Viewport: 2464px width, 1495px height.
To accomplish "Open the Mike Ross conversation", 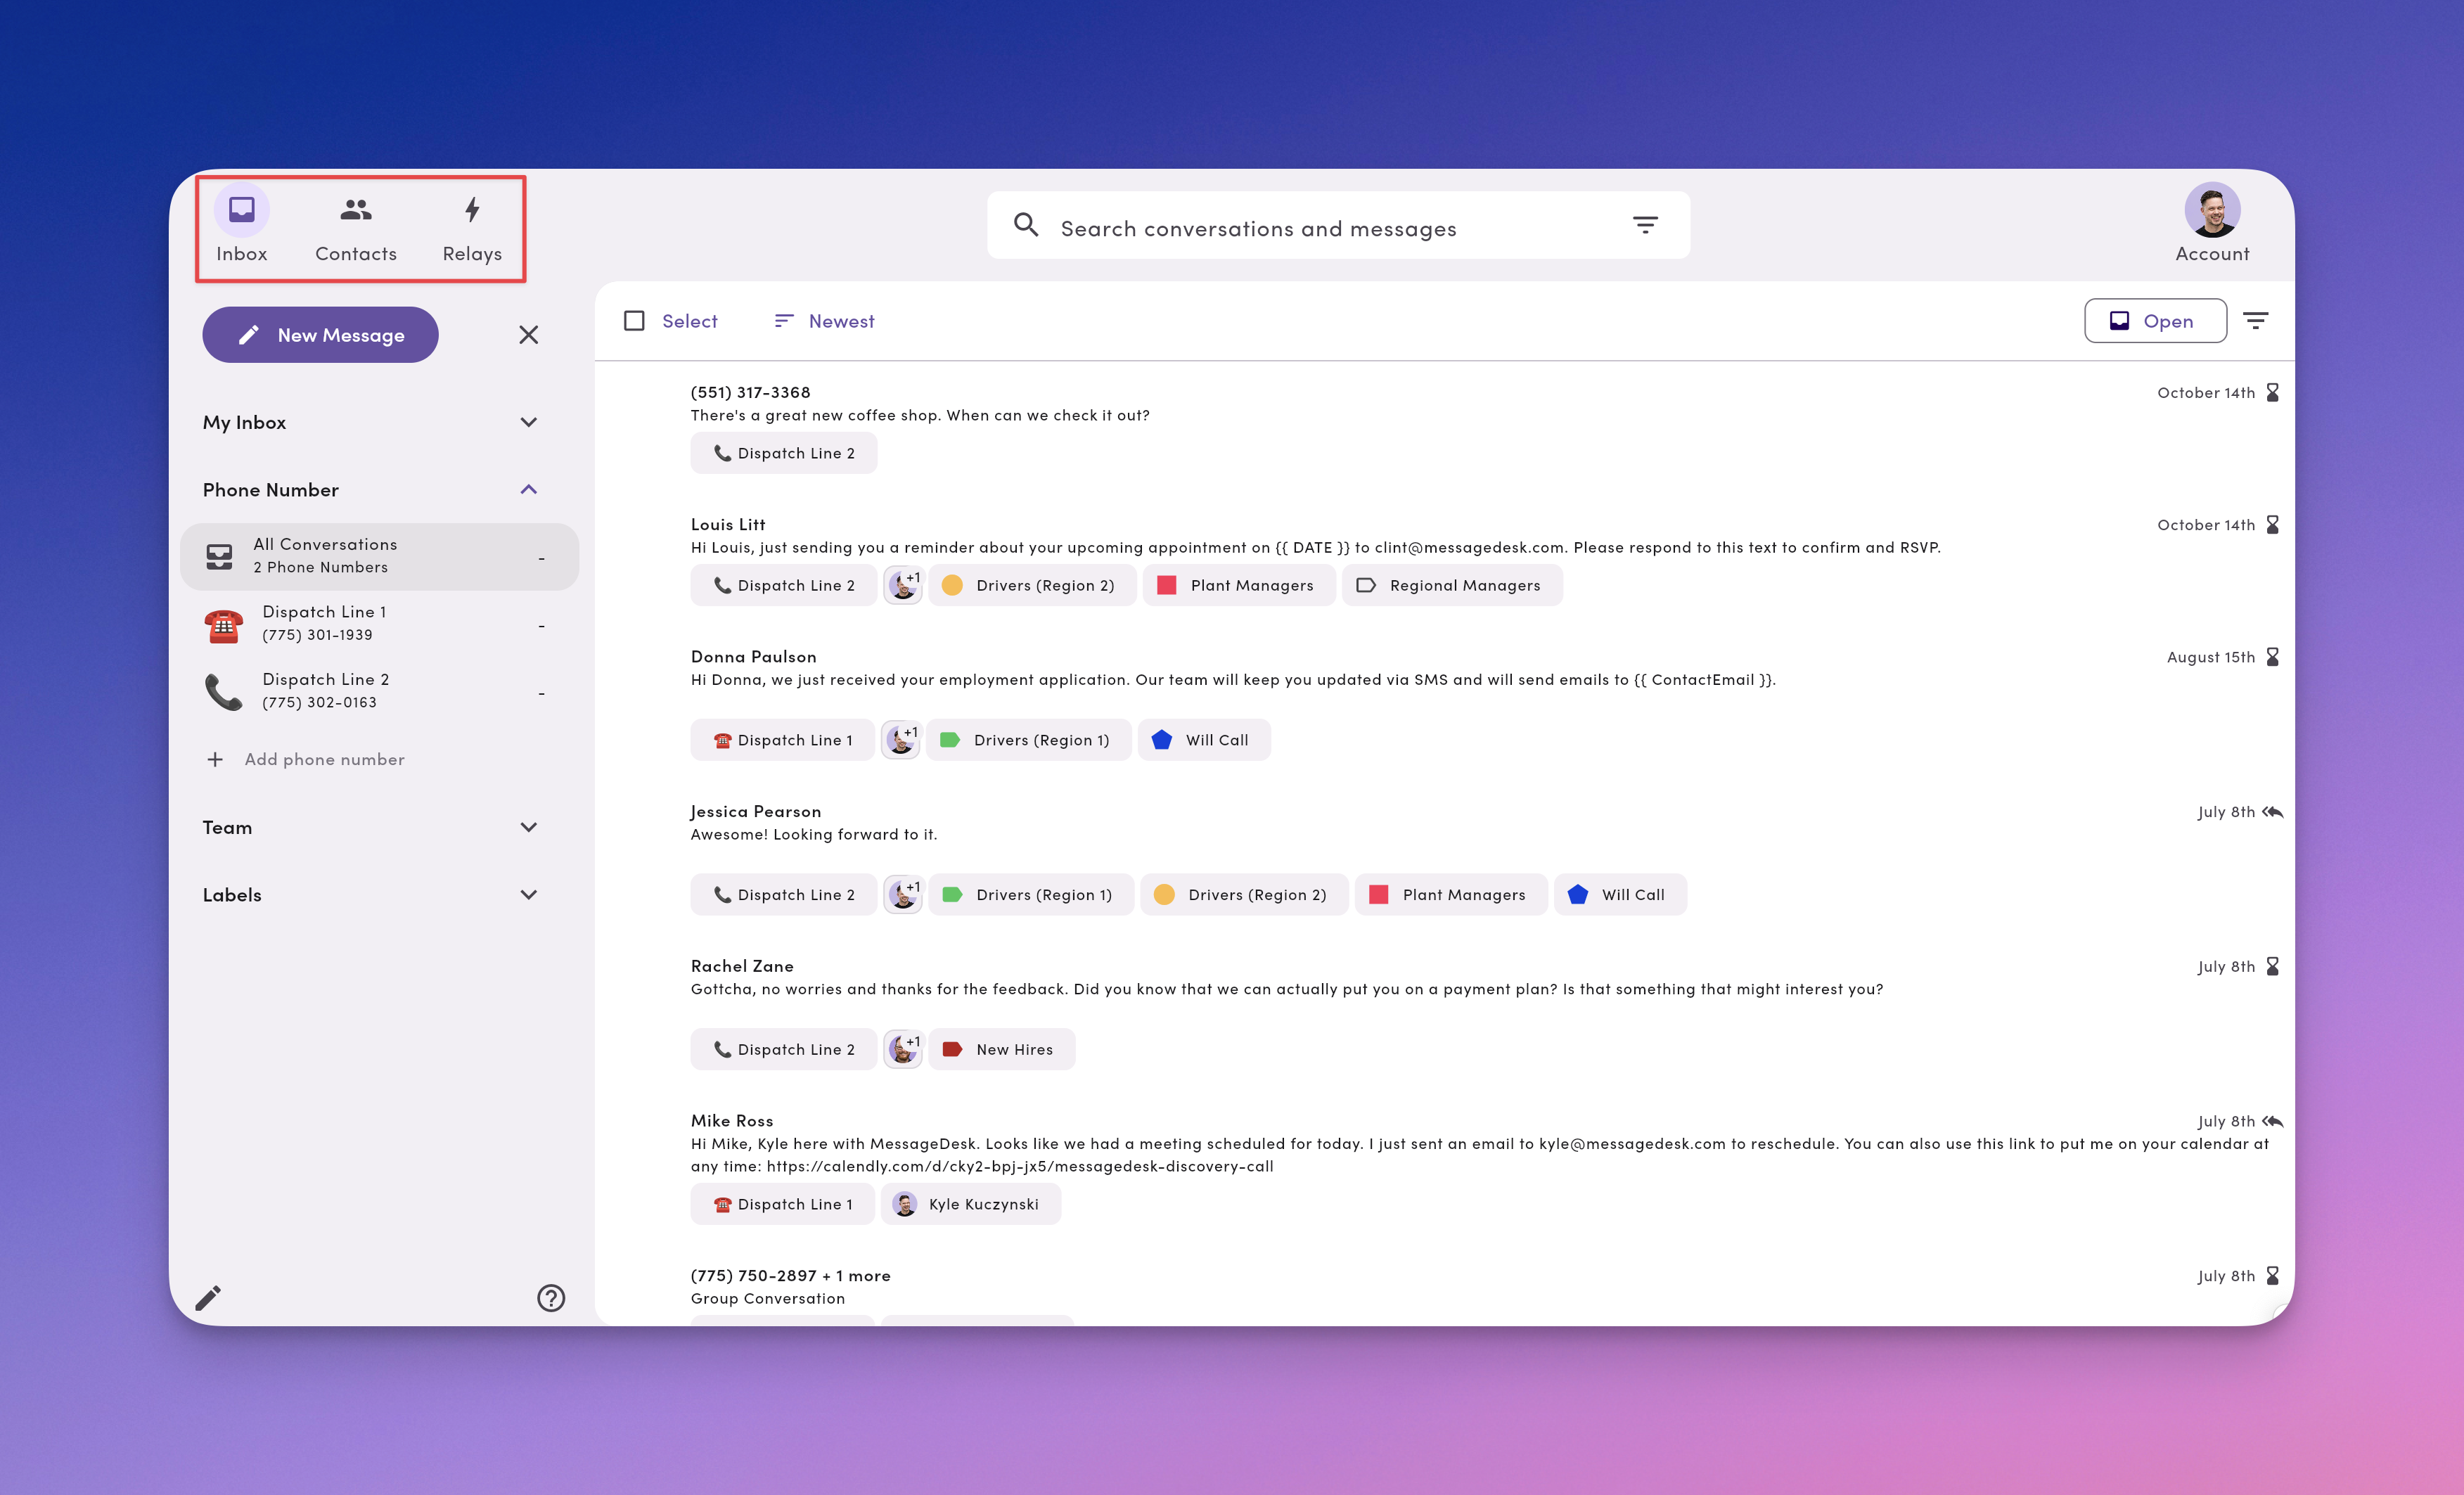I will (731, 1120).
